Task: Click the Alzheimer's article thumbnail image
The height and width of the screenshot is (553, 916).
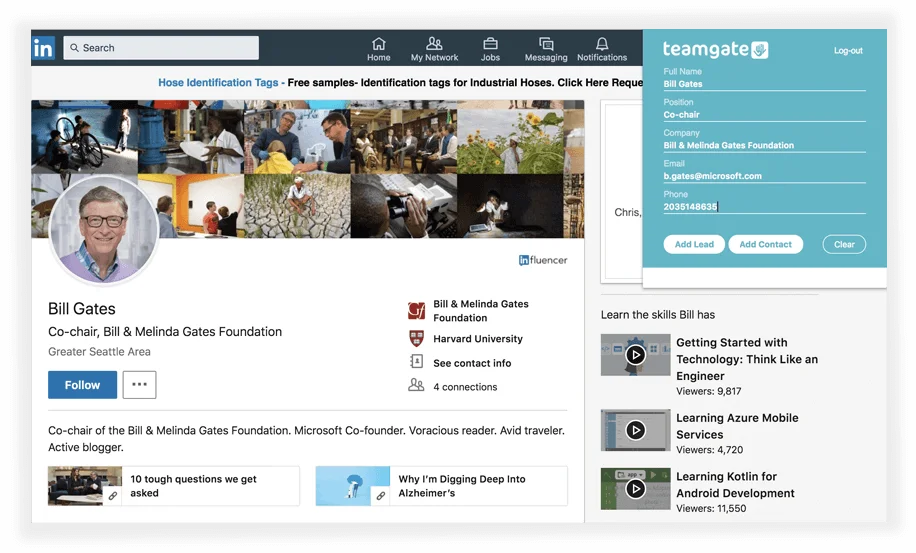Action: [x=352, y=486]
